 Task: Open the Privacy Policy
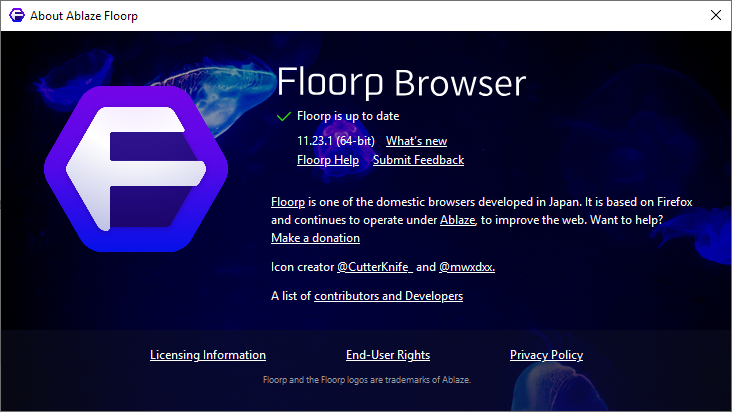coord(546,355)
